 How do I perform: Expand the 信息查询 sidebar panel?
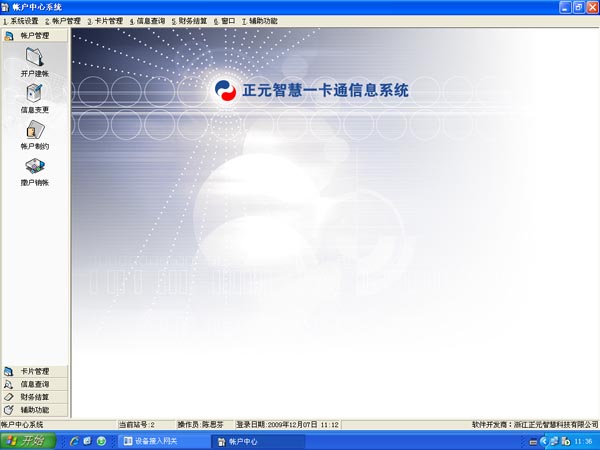click(35, 384)
